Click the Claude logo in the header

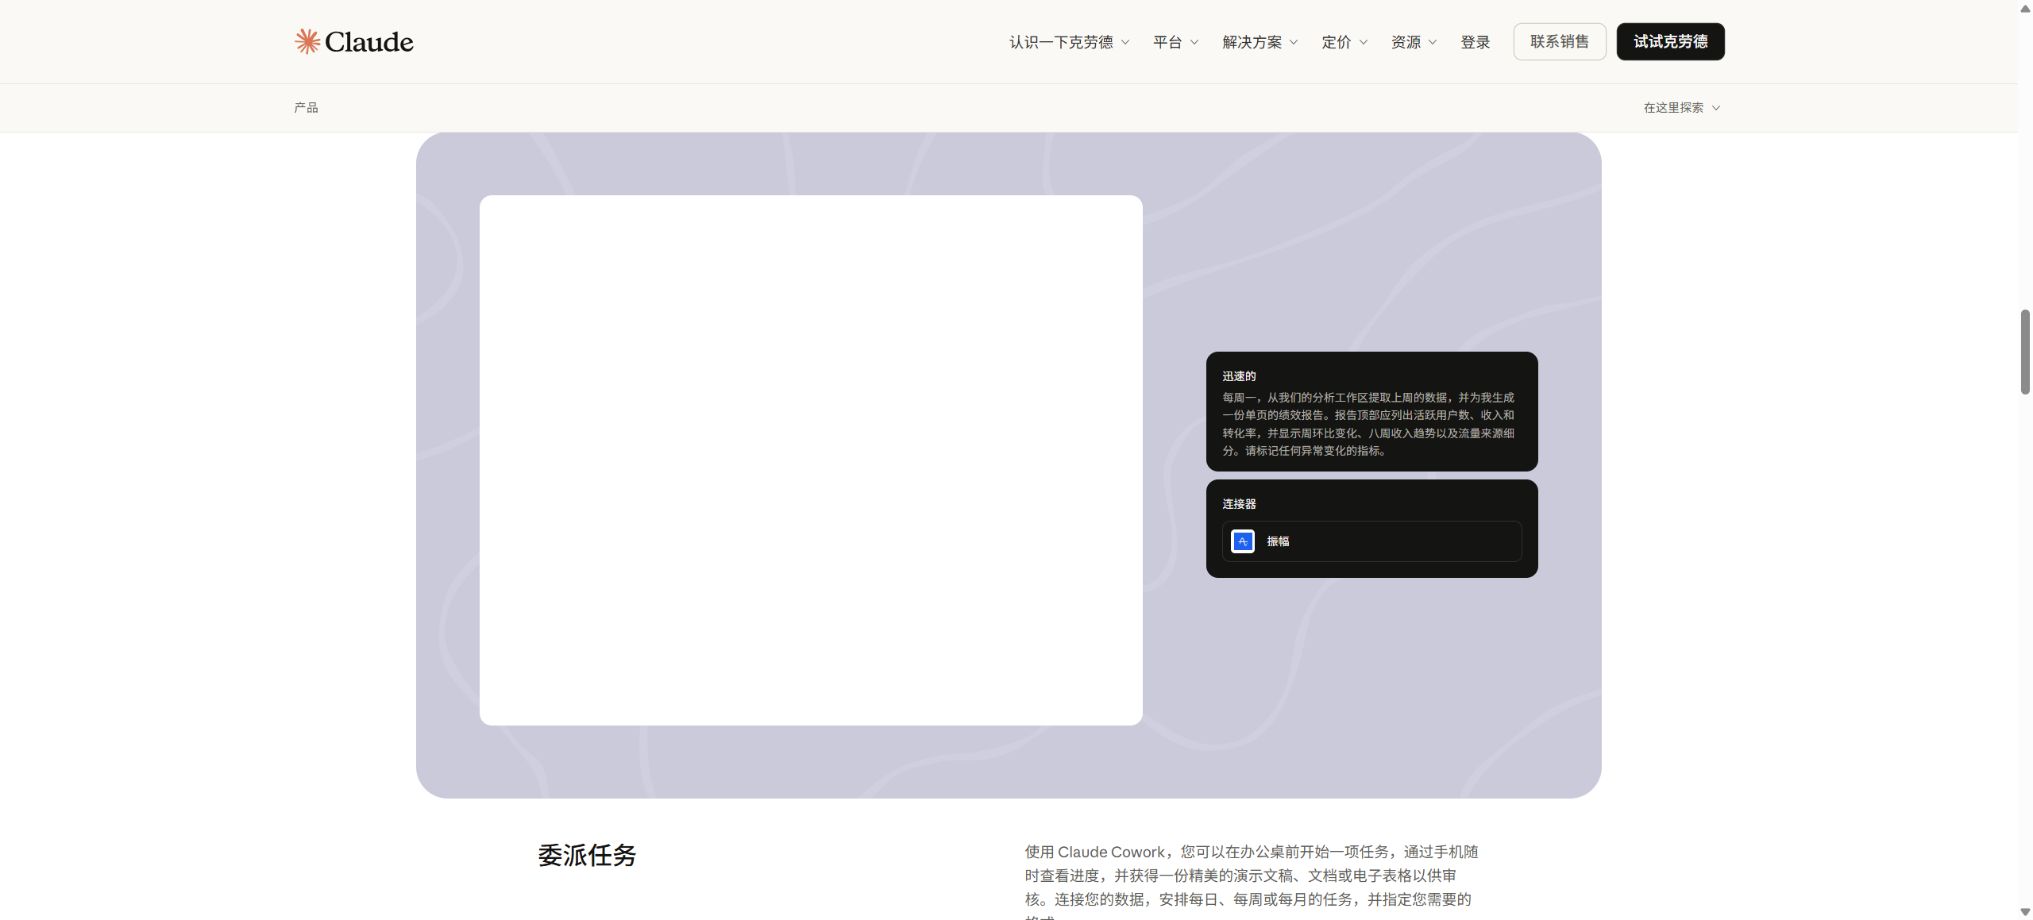(354, 41)
